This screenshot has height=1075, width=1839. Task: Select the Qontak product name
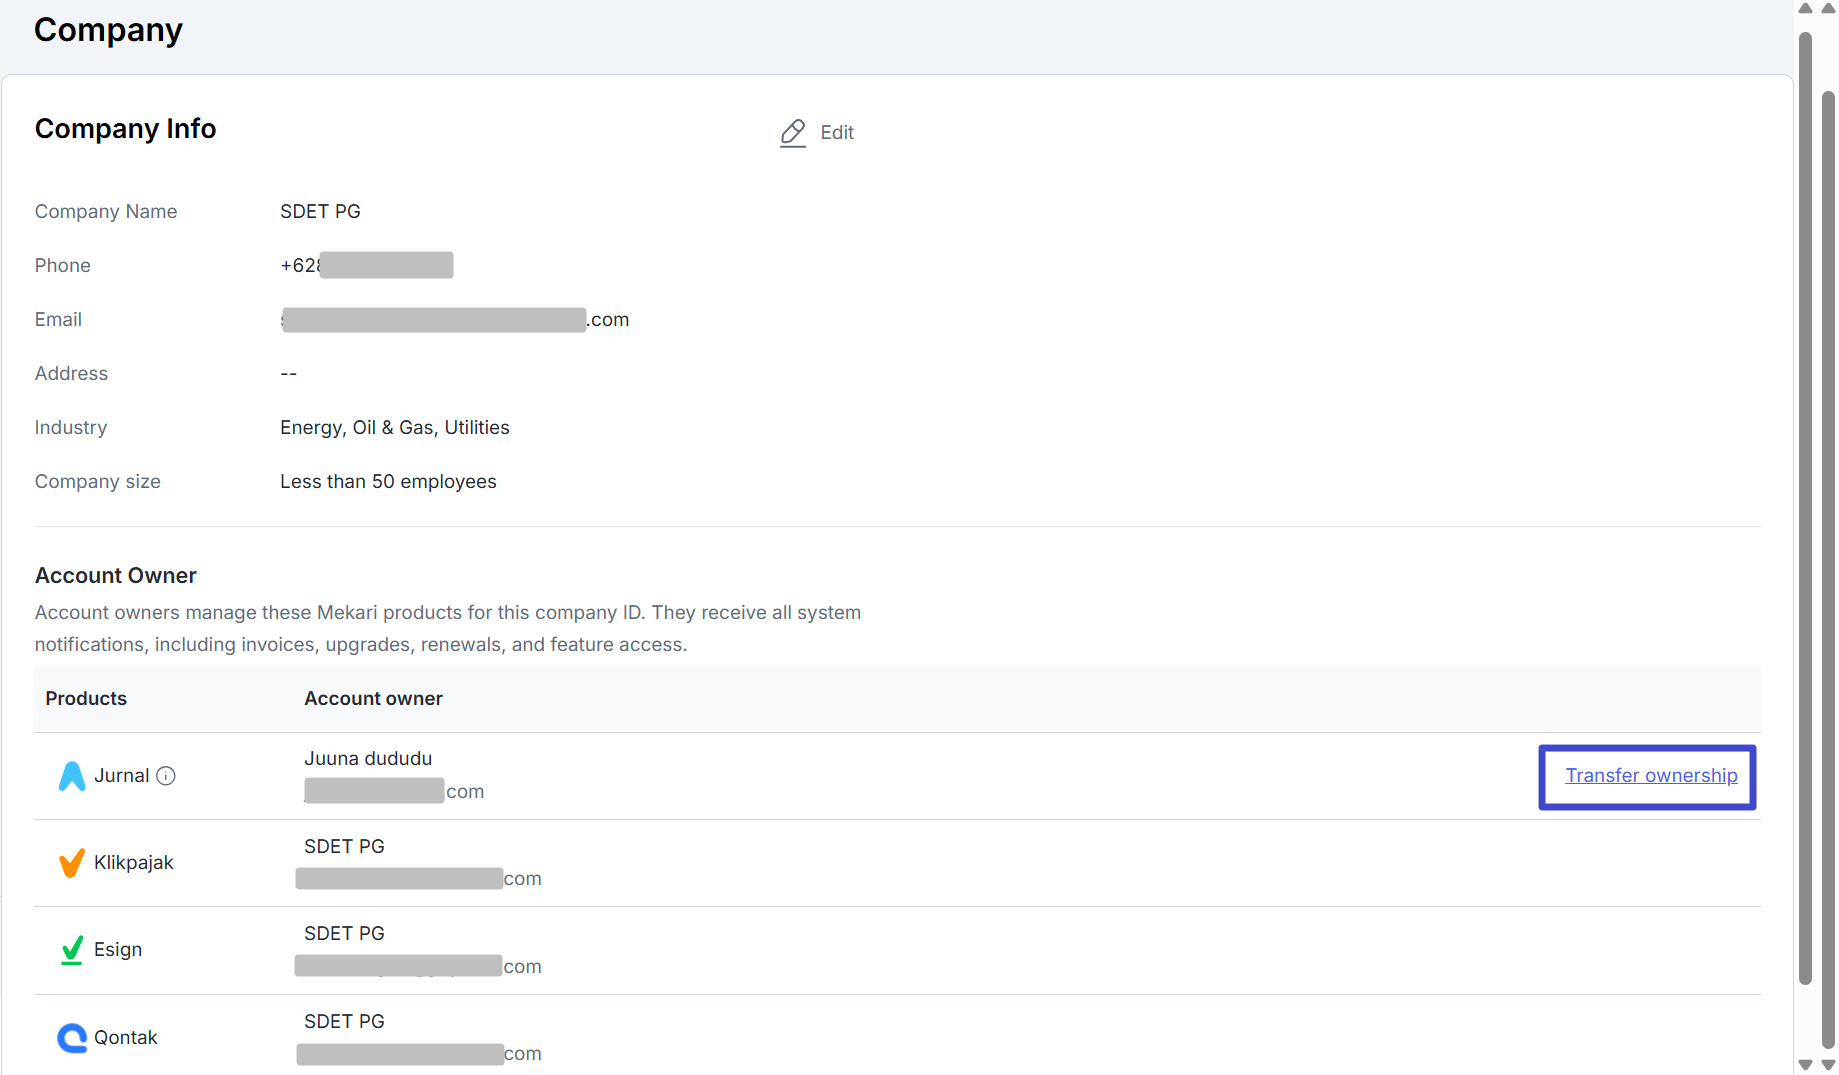tap(125, 1038)
